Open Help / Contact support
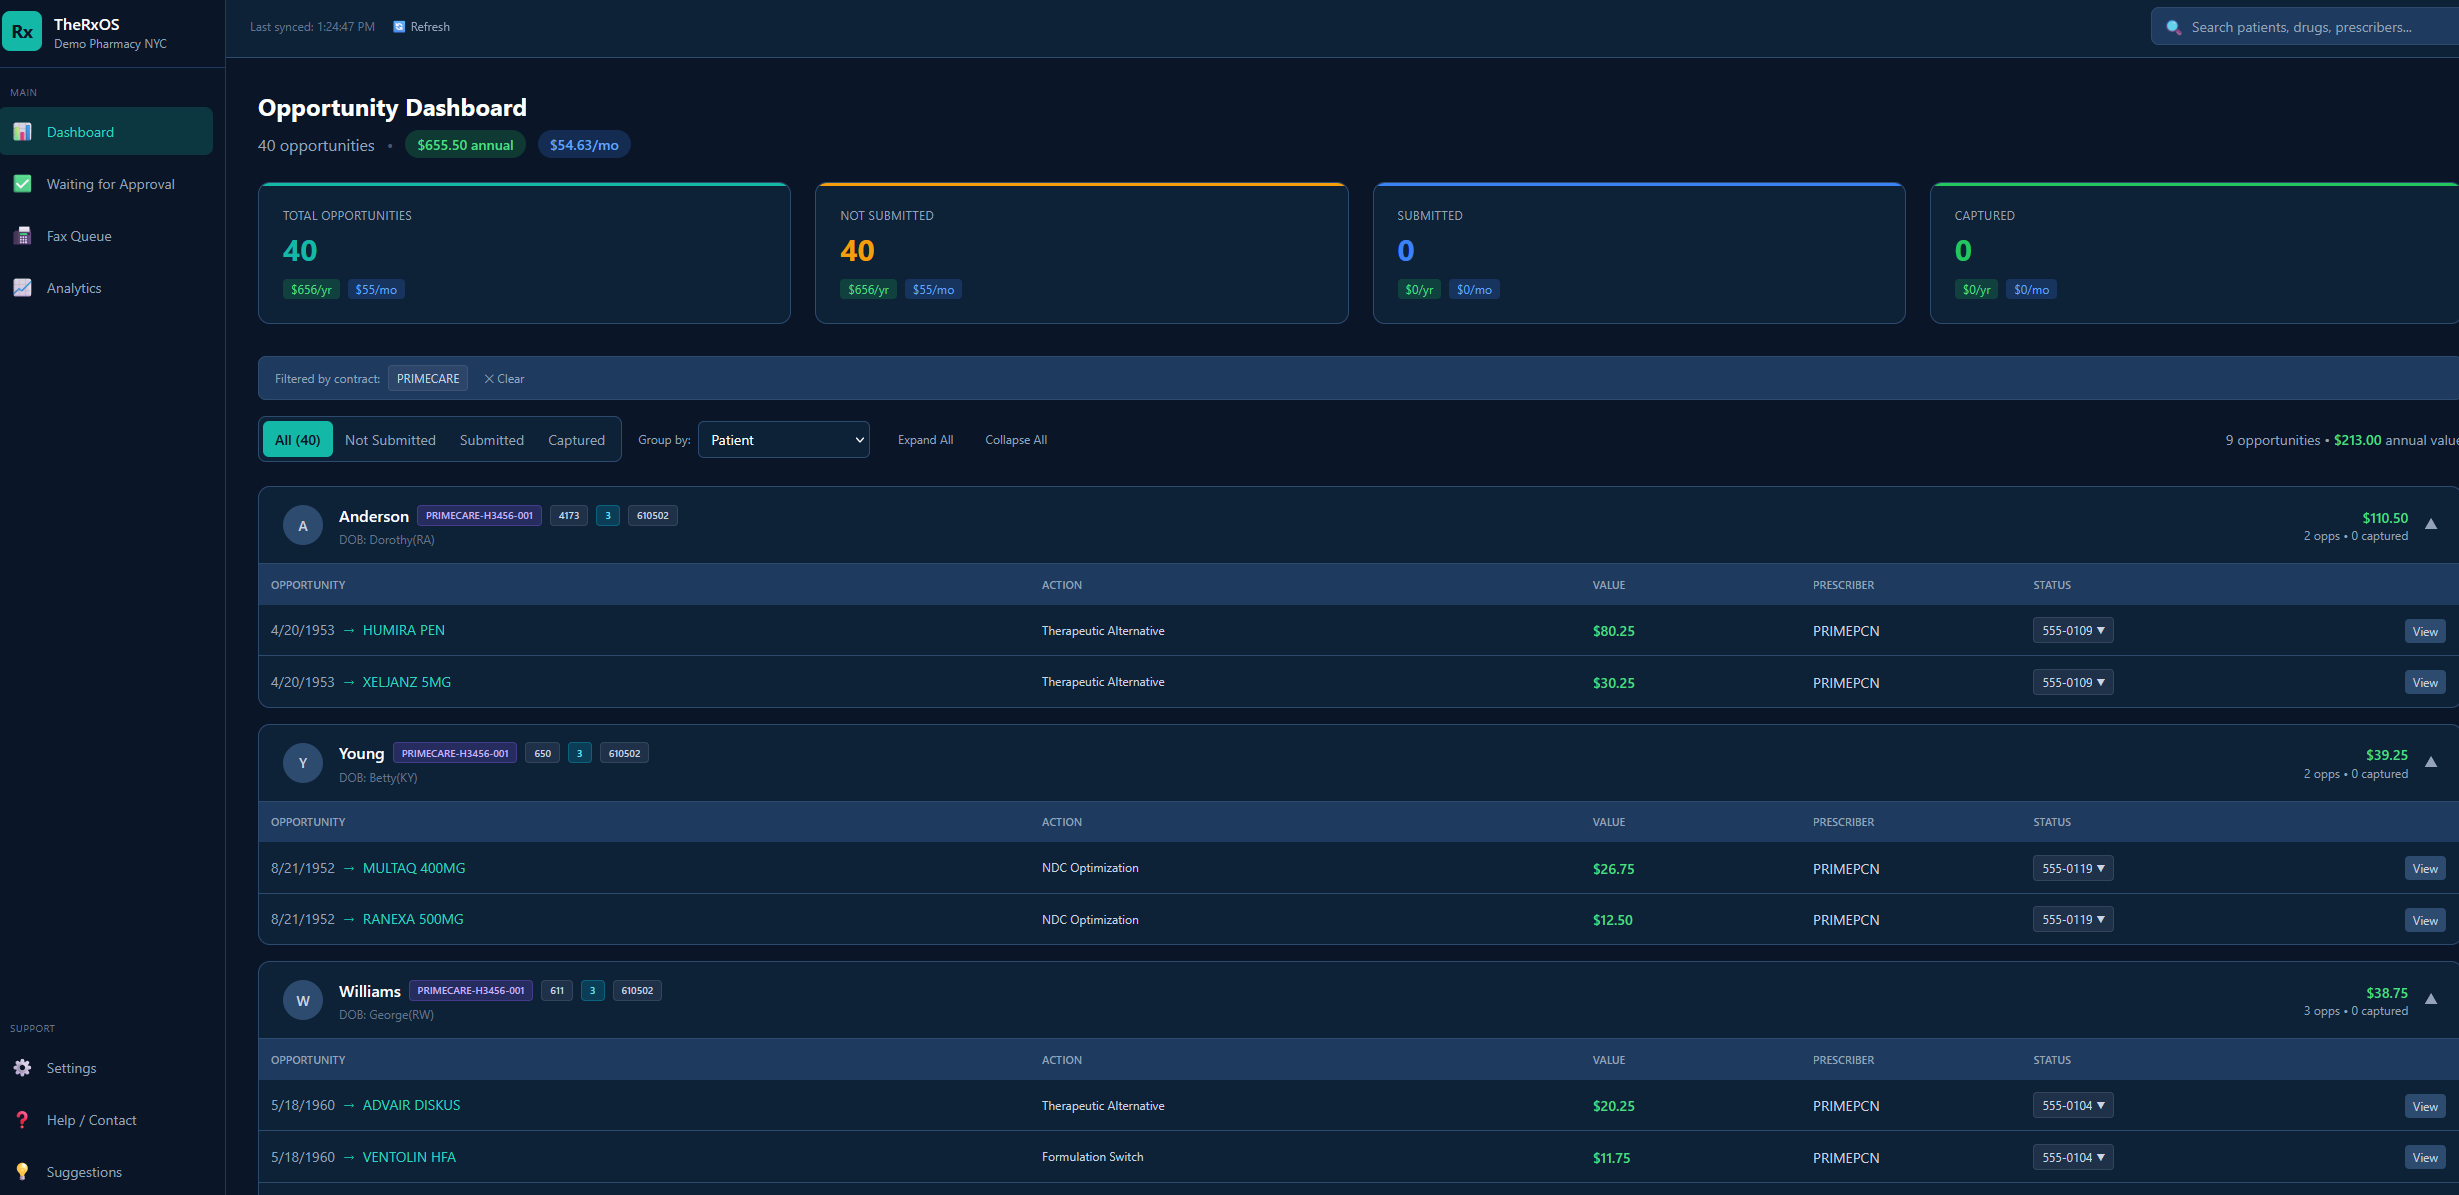 click(x=92, y=1119)
